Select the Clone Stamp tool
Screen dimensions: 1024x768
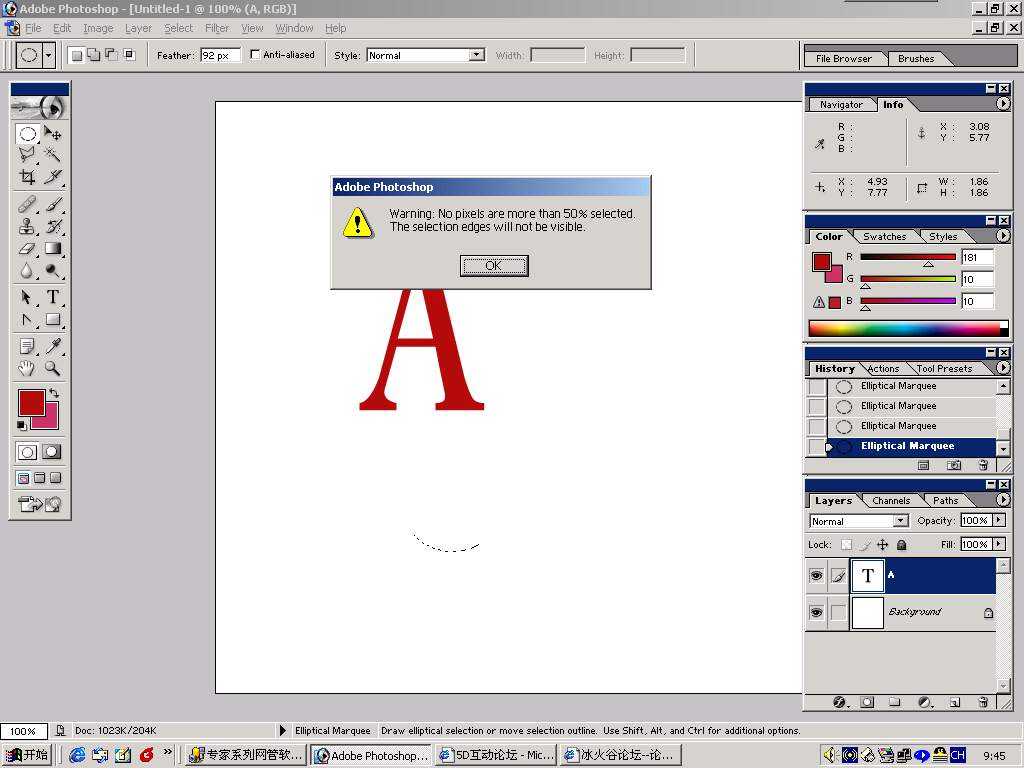tap(27, 227)
